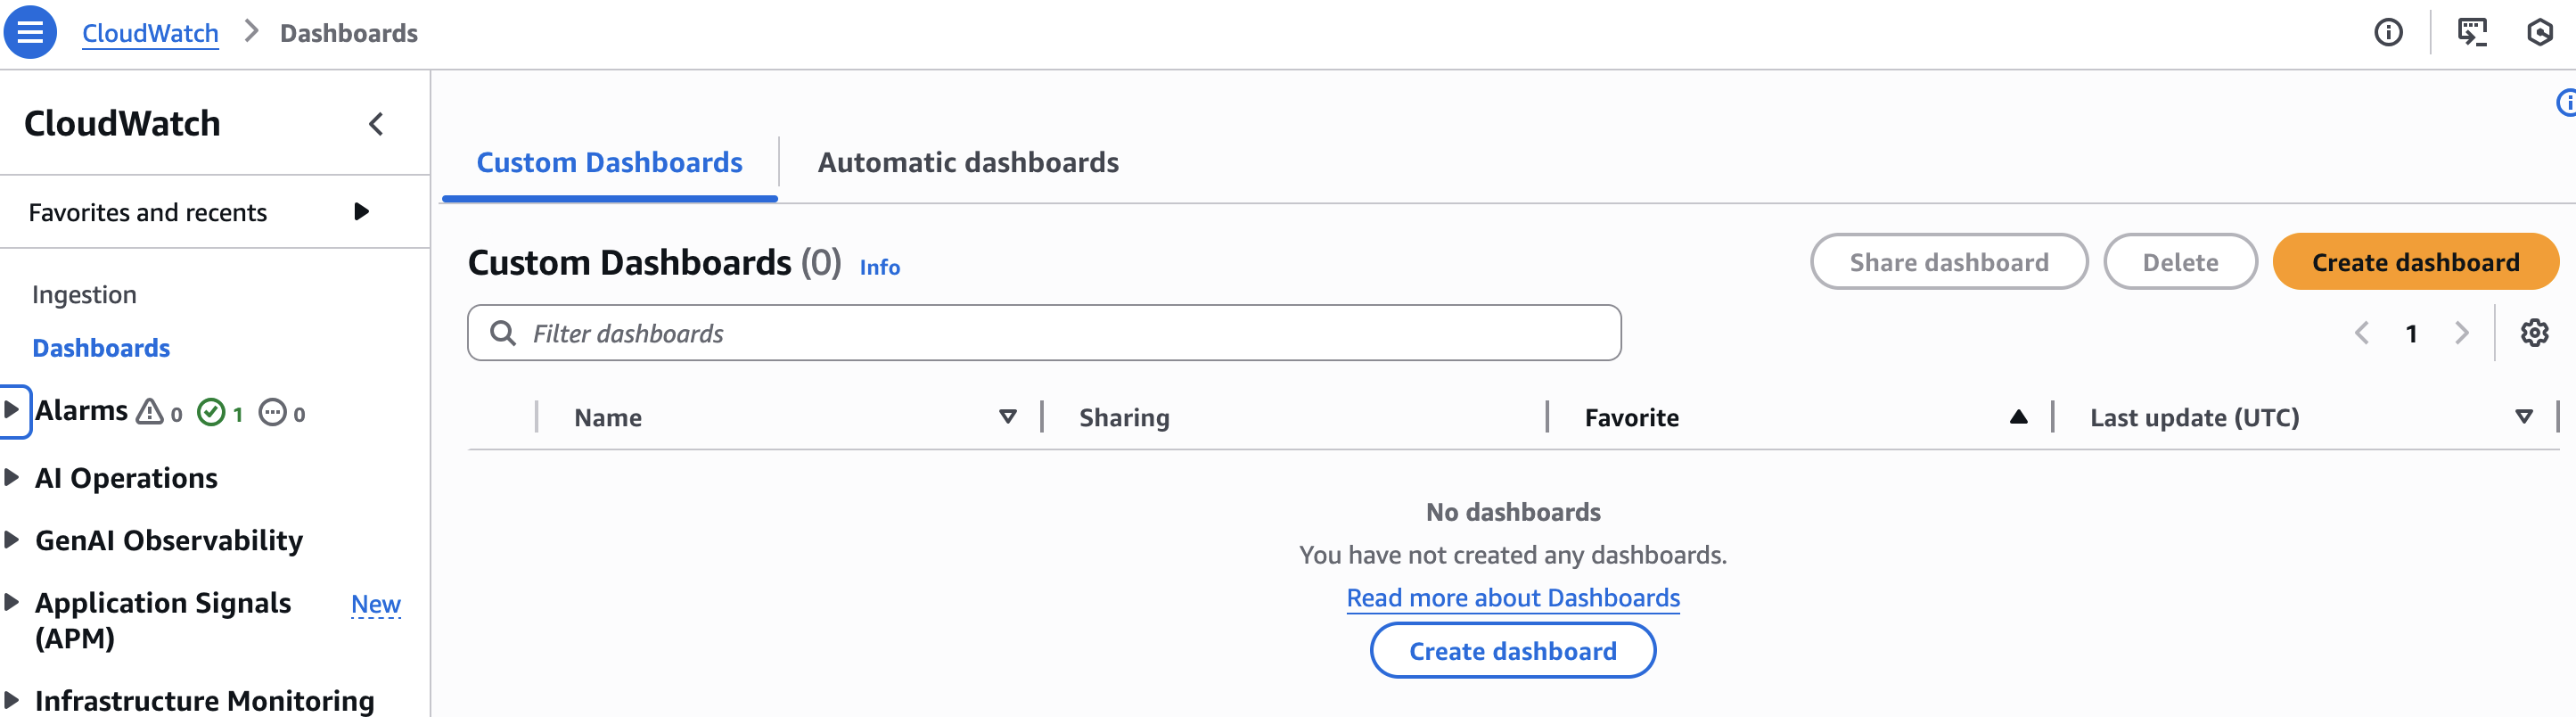This screenshot has height=717, width=2576.
Task: Go to next page of dashboards
Action: (x=2461, y=333)
